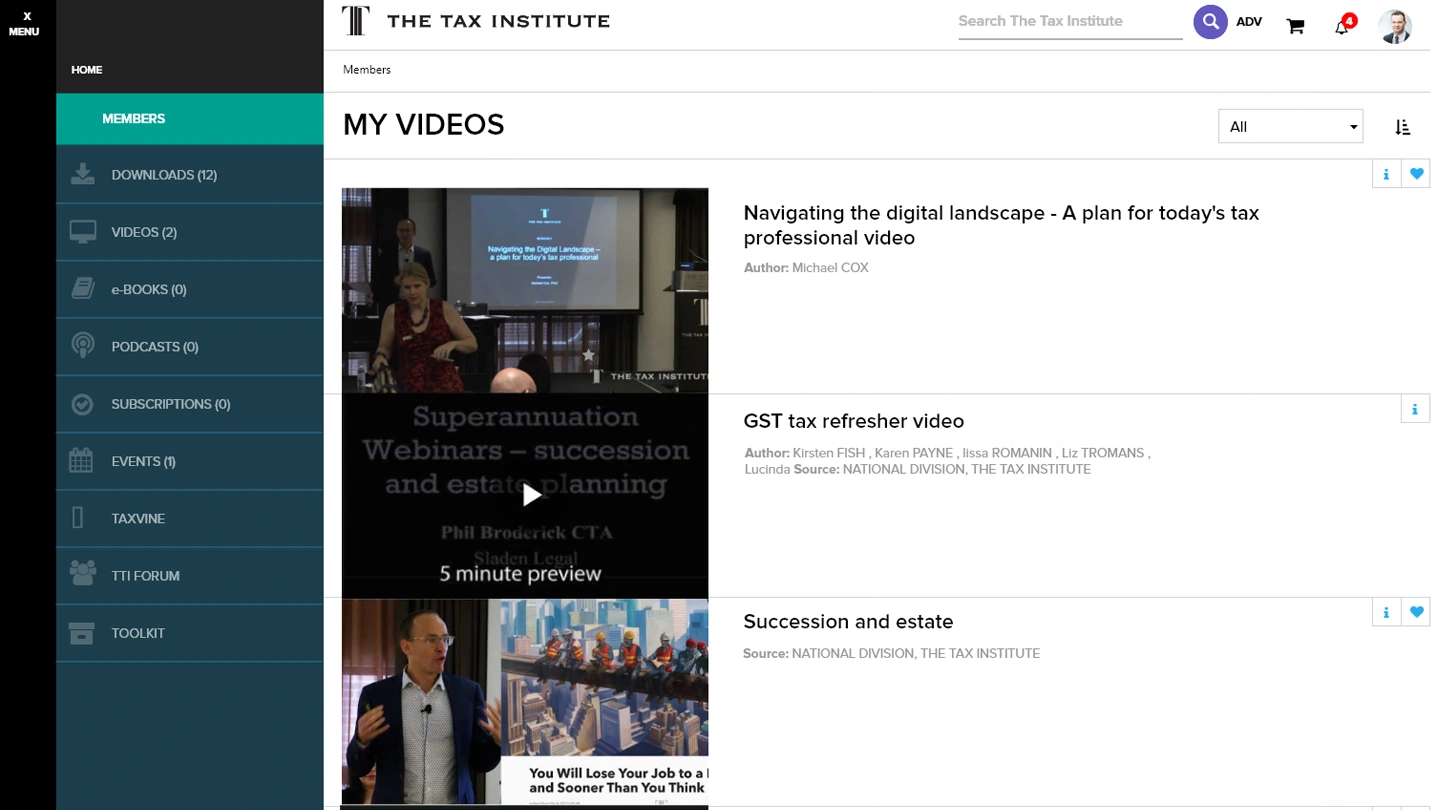Open the TTI Forum menu item

pyautogui.click(x=190, y=576)
